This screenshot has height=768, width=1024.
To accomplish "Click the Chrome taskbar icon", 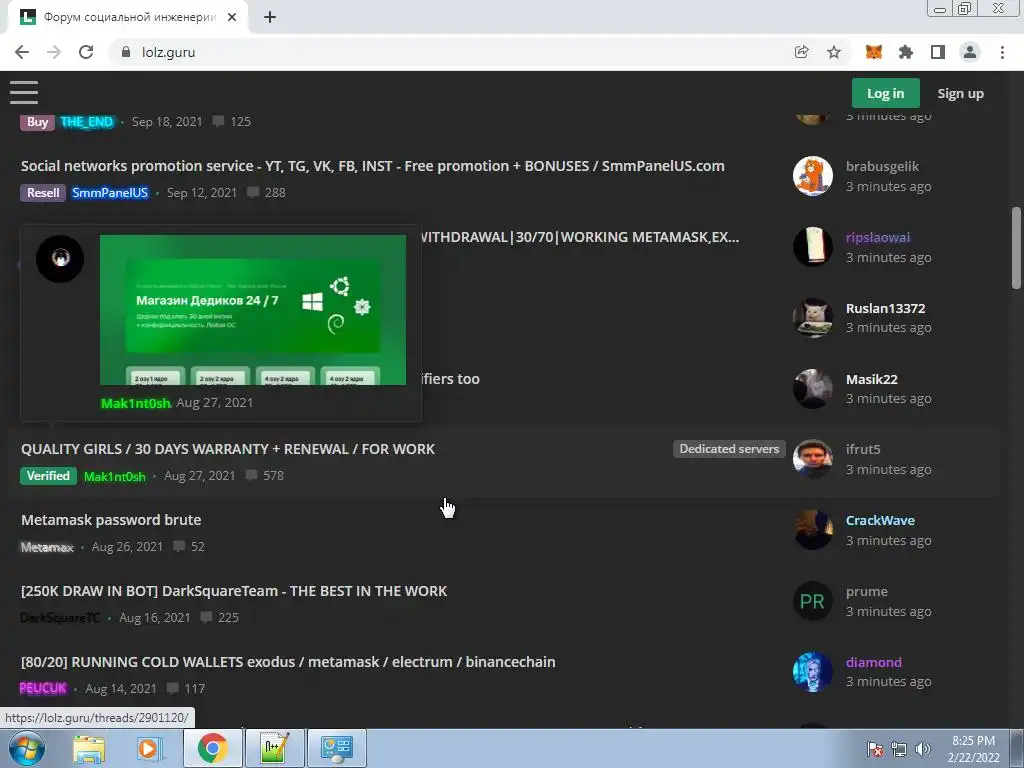I will 212,748.
